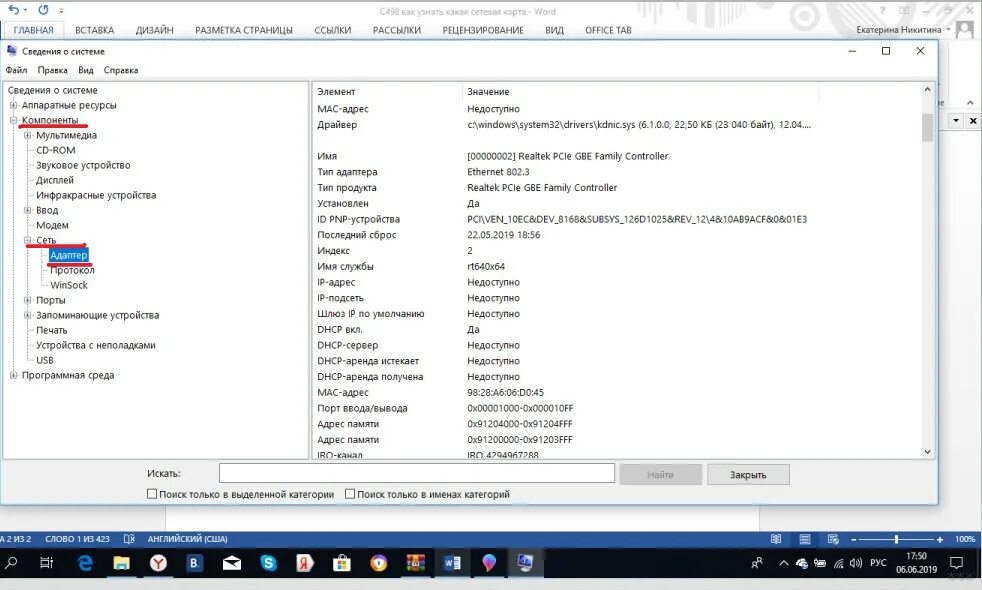Screen dimensions: 982x590
Task: Switch to Word via its taskbar icon
Action: (452, 563)
